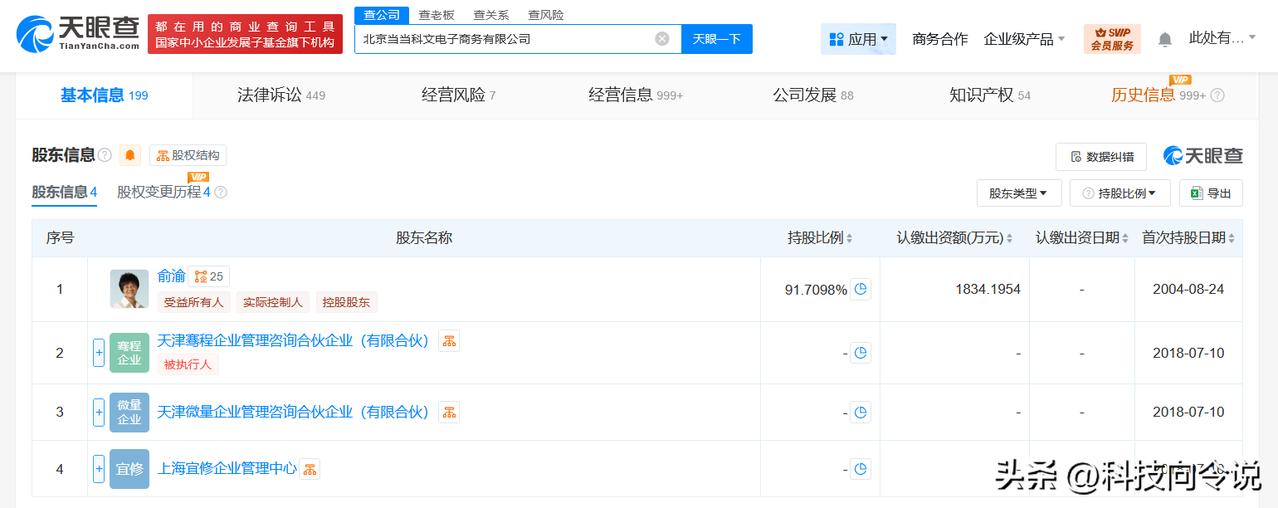Sort by 持股比例 column arrows

(851, 238)
